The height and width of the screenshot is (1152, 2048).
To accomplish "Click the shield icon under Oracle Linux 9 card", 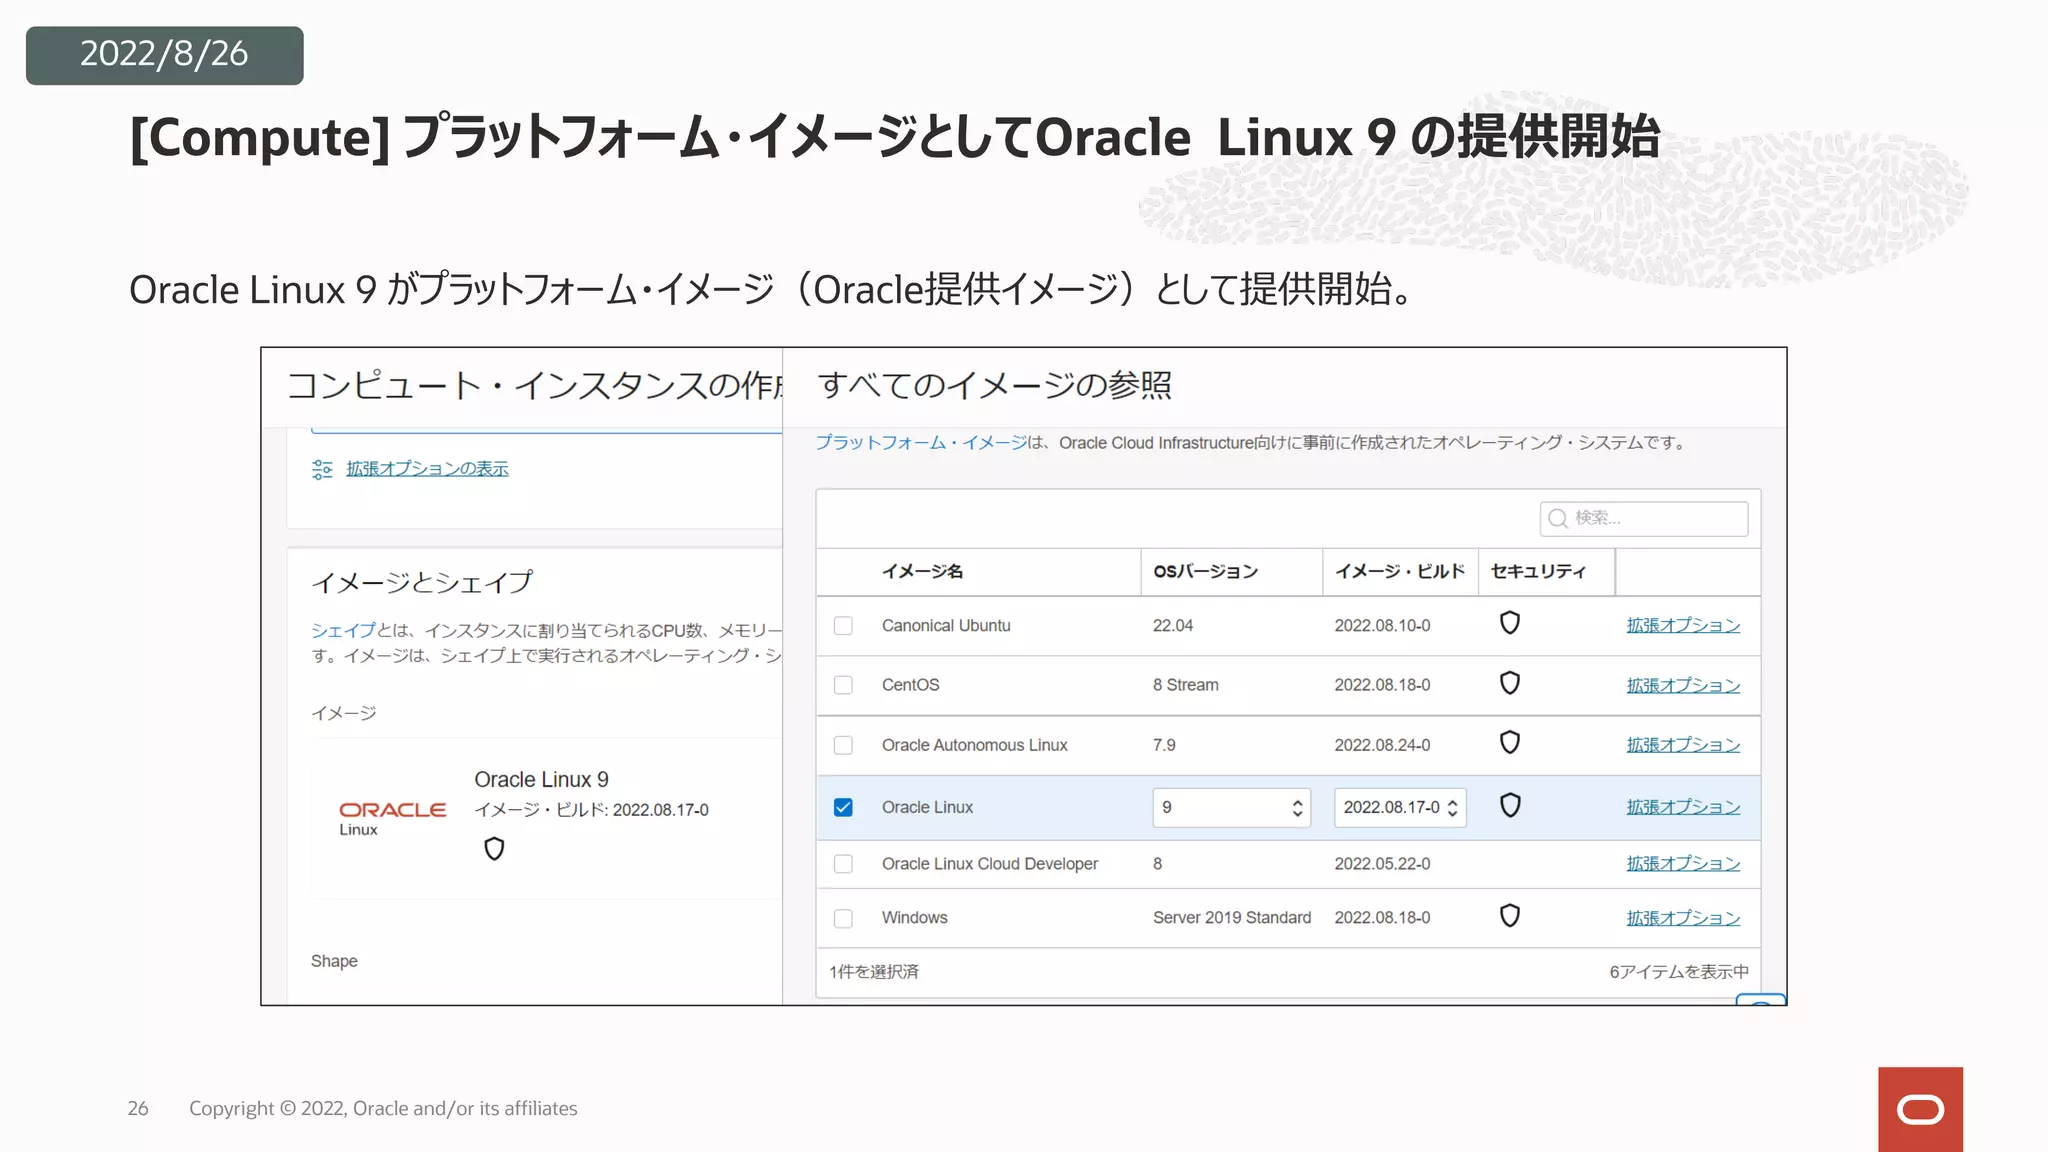I will [x=494, y=849].
